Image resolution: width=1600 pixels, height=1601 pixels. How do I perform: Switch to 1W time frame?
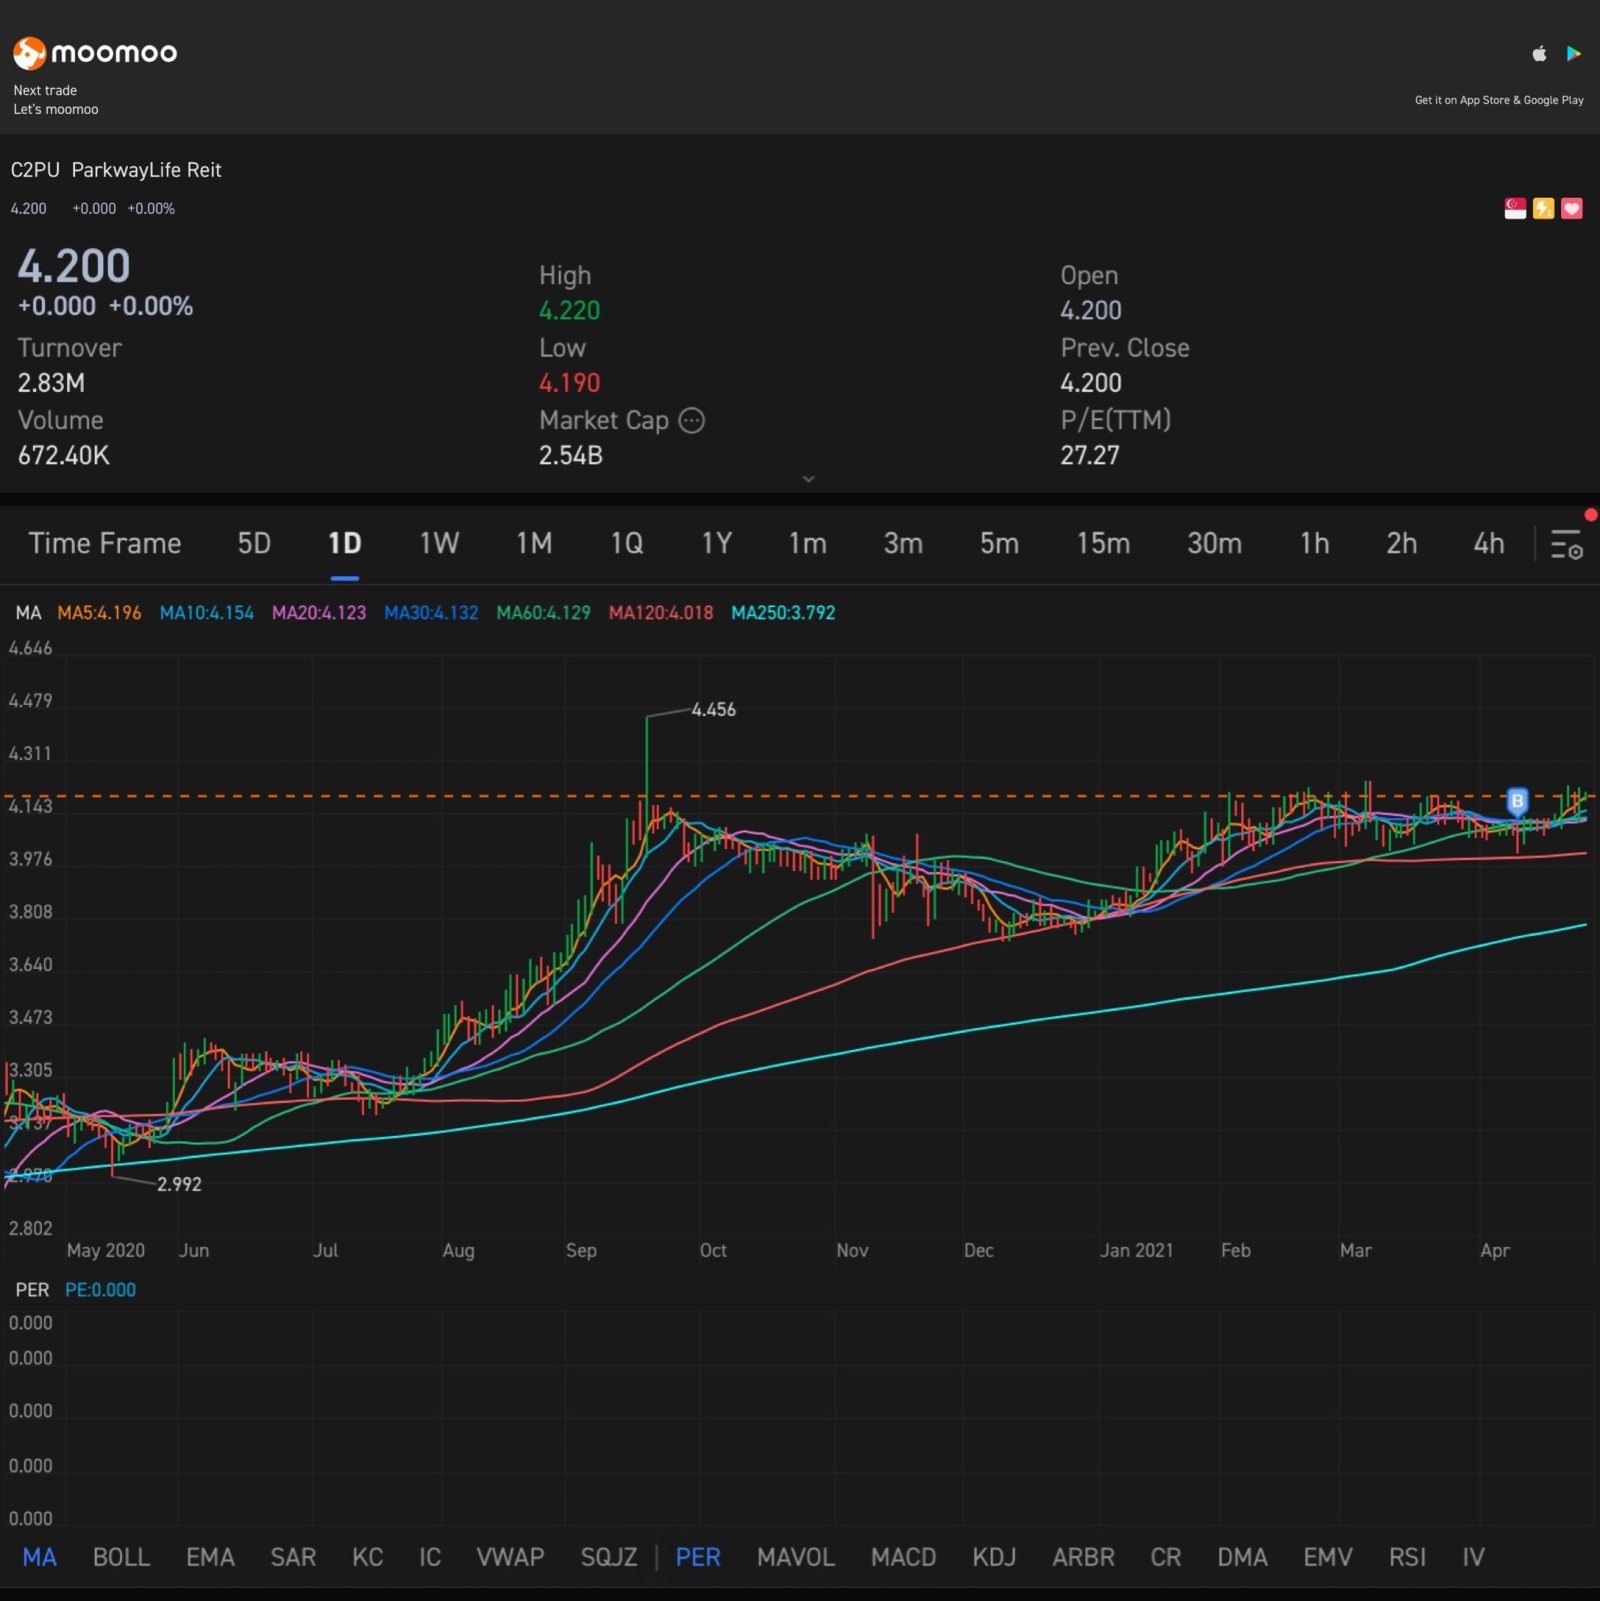(439, 543)
